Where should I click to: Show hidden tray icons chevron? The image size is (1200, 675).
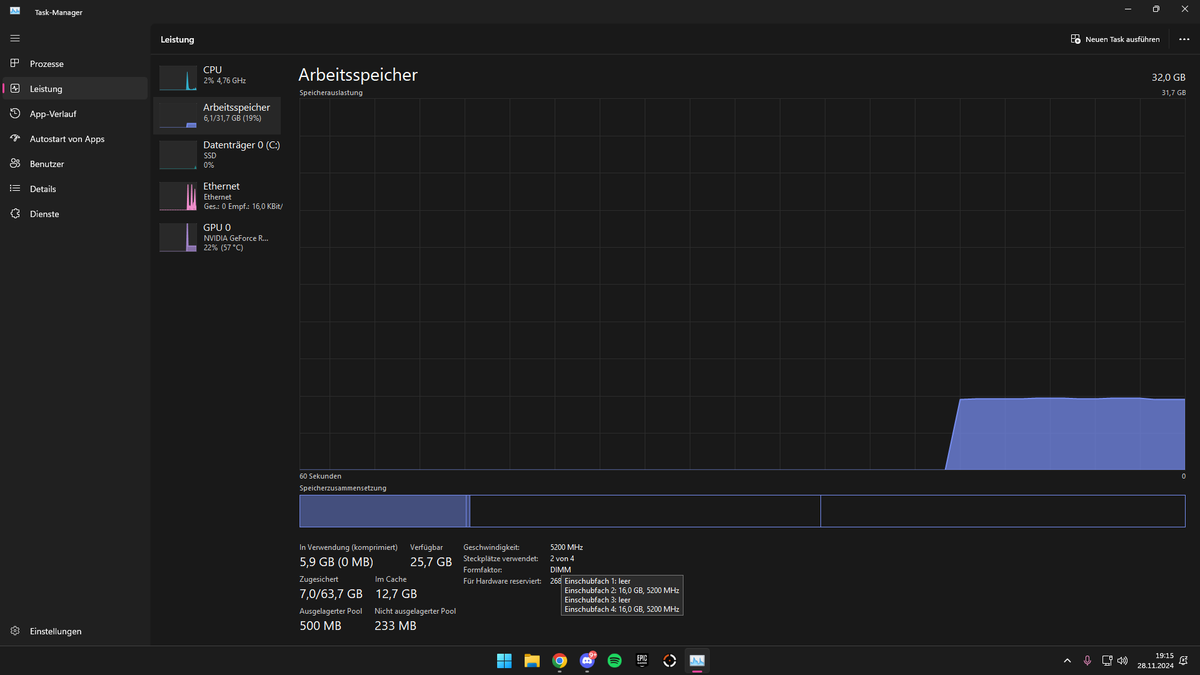(1066, 661)
